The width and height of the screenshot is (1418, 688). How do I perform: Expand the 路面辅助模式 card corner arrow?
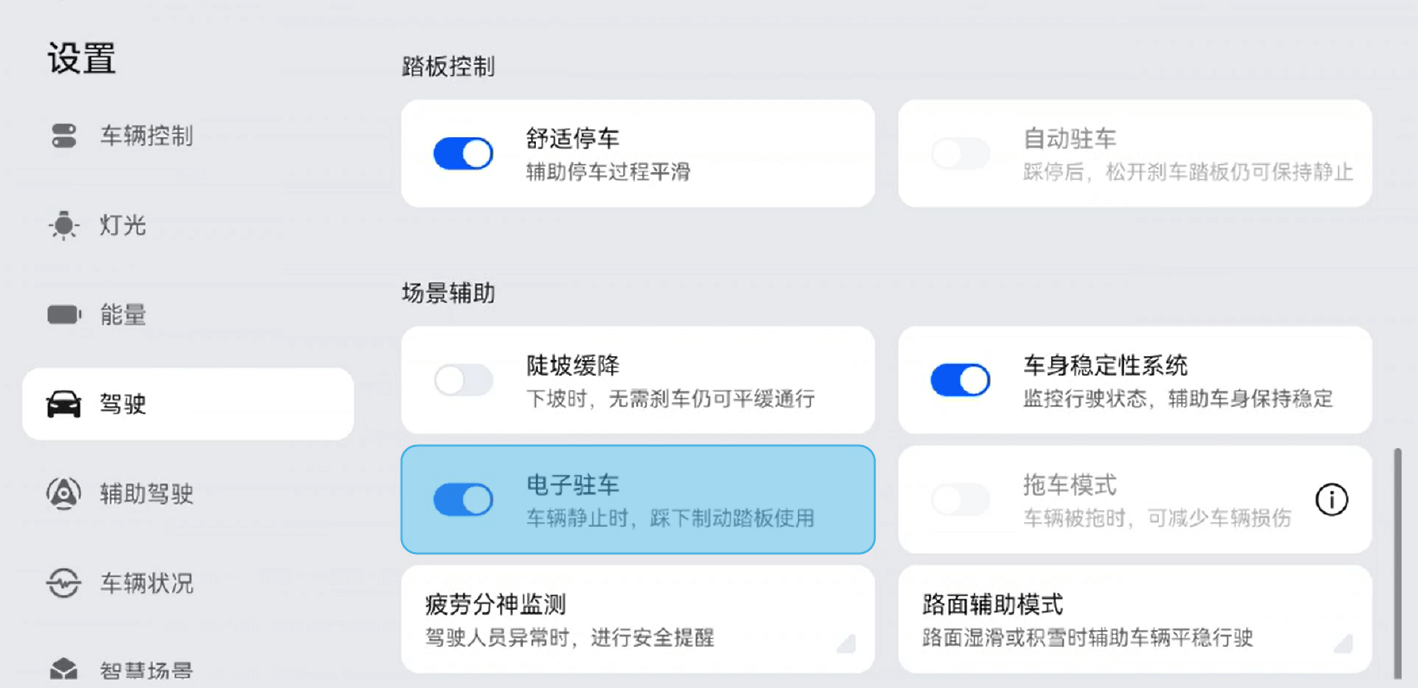click(1343, 643)
